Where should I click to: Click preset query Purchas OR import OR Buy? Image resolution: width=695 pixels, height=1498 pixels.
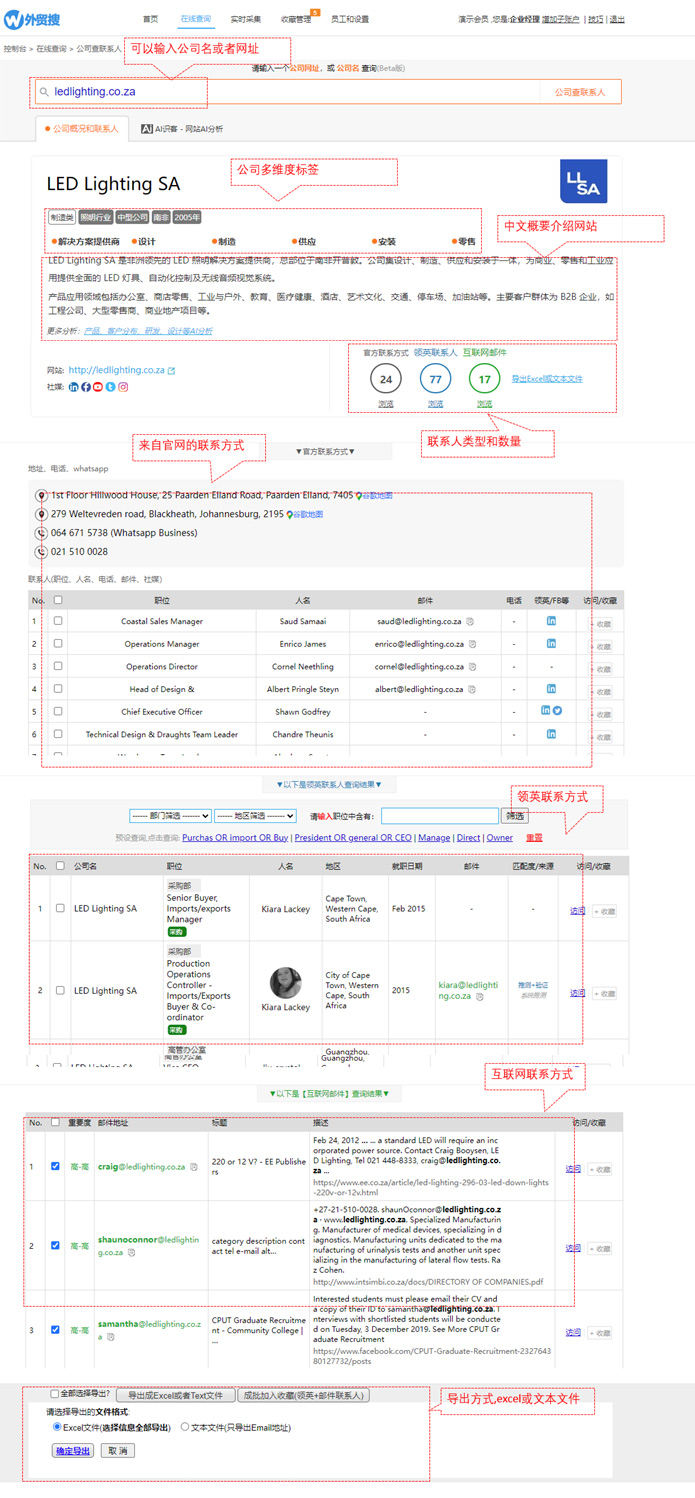pyautogui.click(x=235, y=838)
